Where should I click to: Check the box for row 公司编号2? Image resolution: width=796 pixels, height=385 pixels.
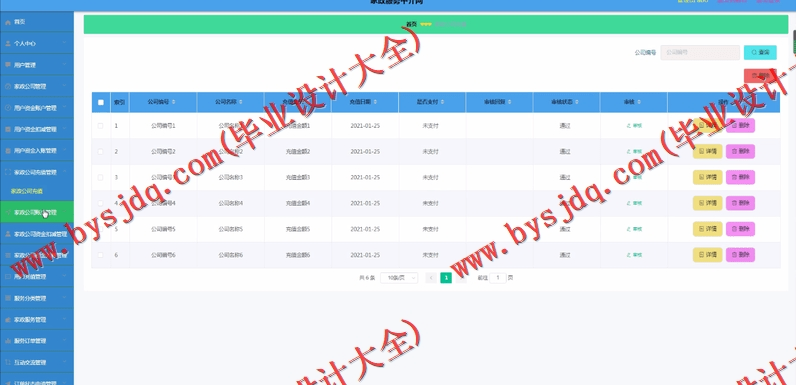101,151
